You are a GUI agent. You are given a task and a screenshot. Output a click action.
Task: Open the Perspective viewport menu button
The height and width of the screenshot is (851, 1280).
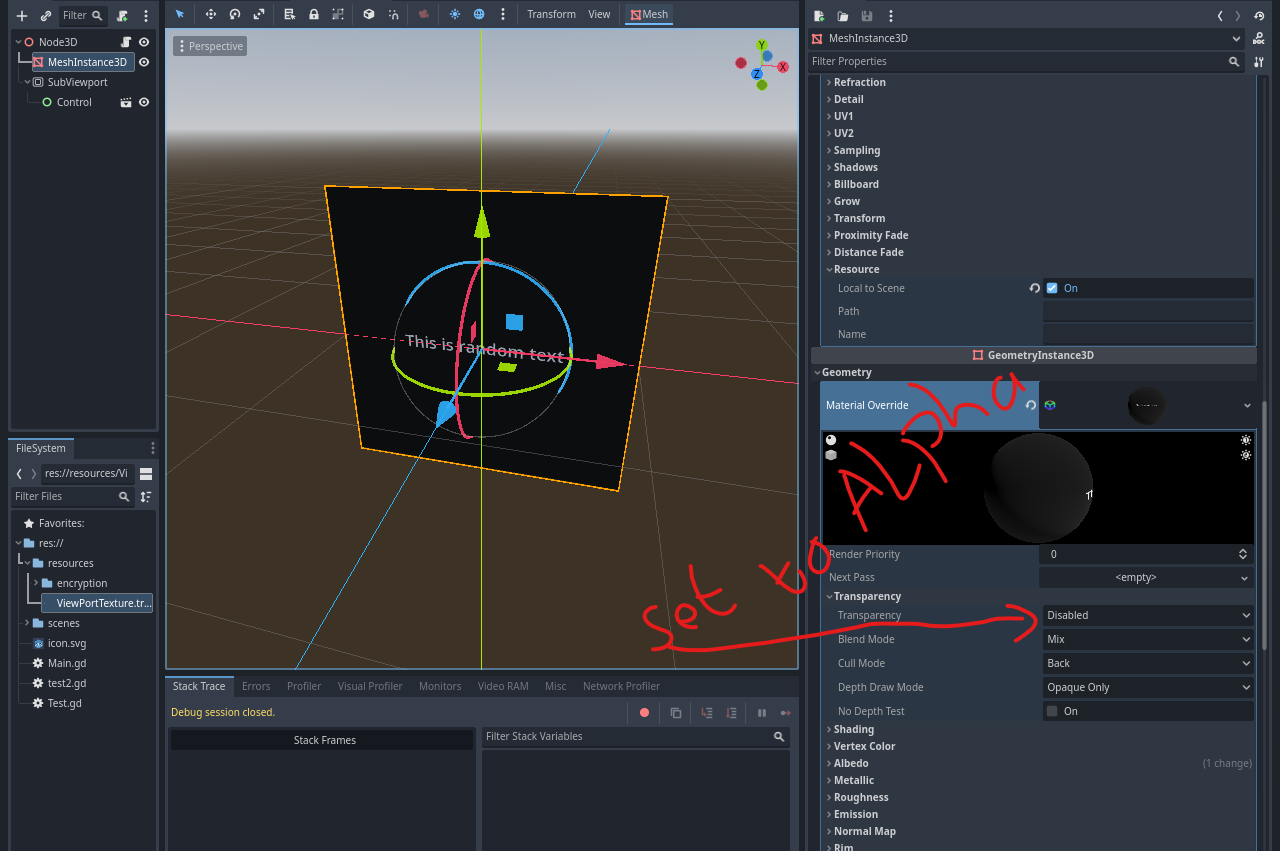tap(210, 46)
